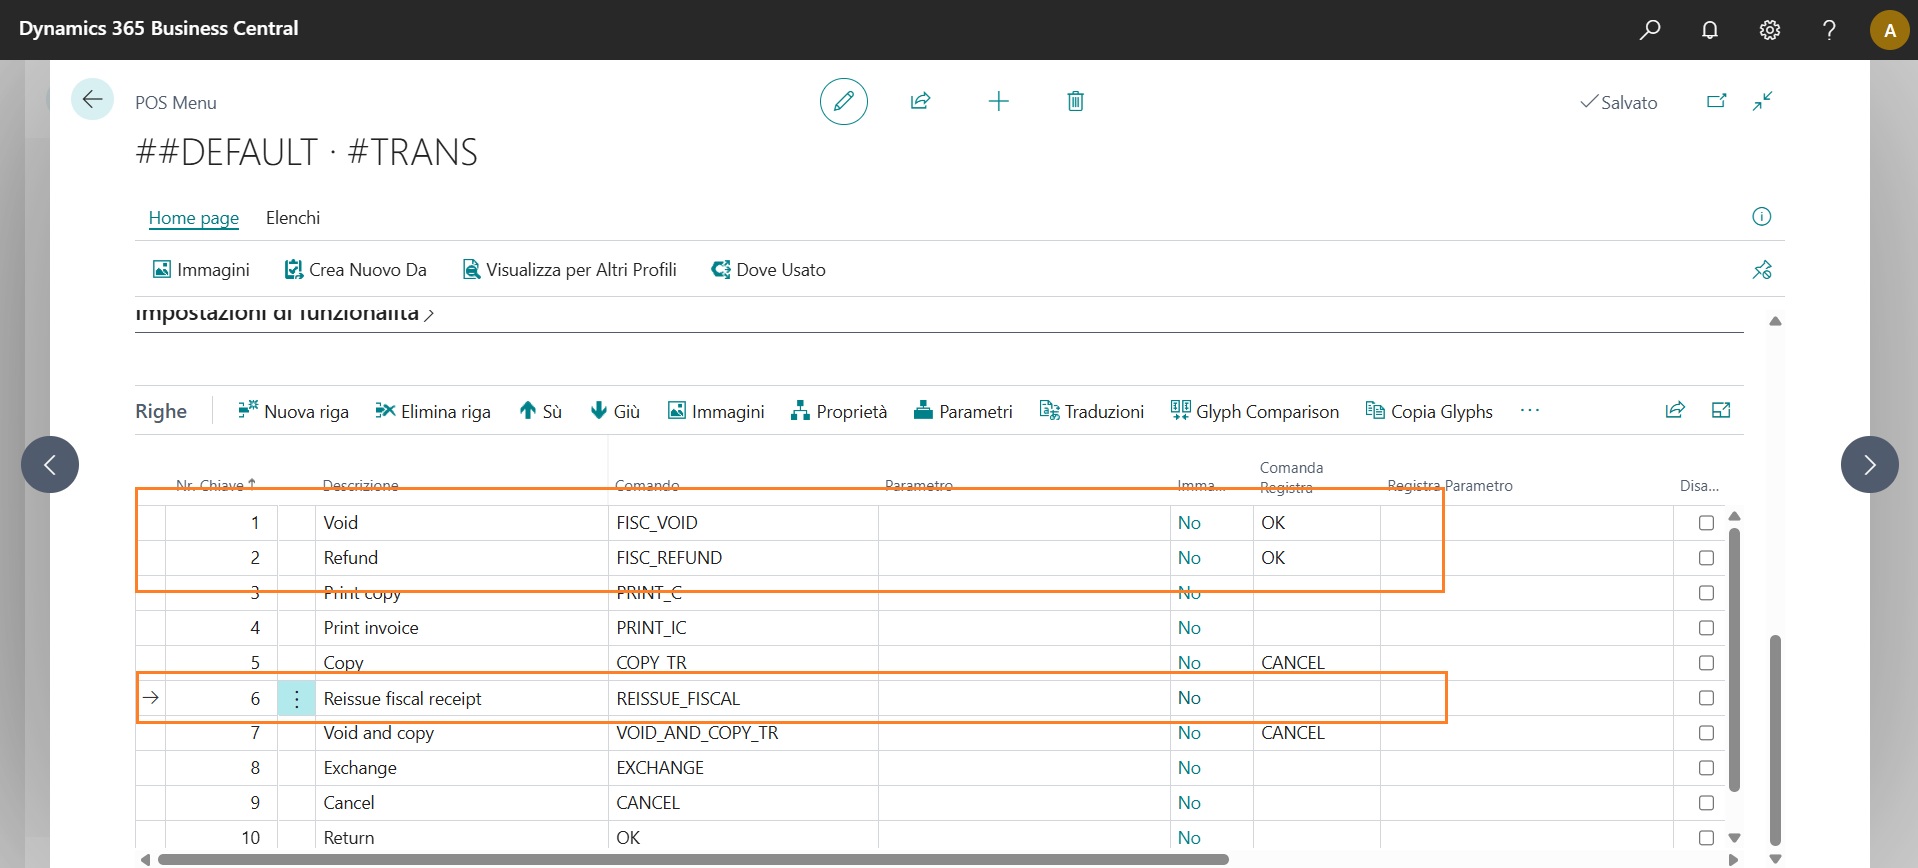Open the settings gear icon
1918x868 pixels.
click(x=1769, y=30)
